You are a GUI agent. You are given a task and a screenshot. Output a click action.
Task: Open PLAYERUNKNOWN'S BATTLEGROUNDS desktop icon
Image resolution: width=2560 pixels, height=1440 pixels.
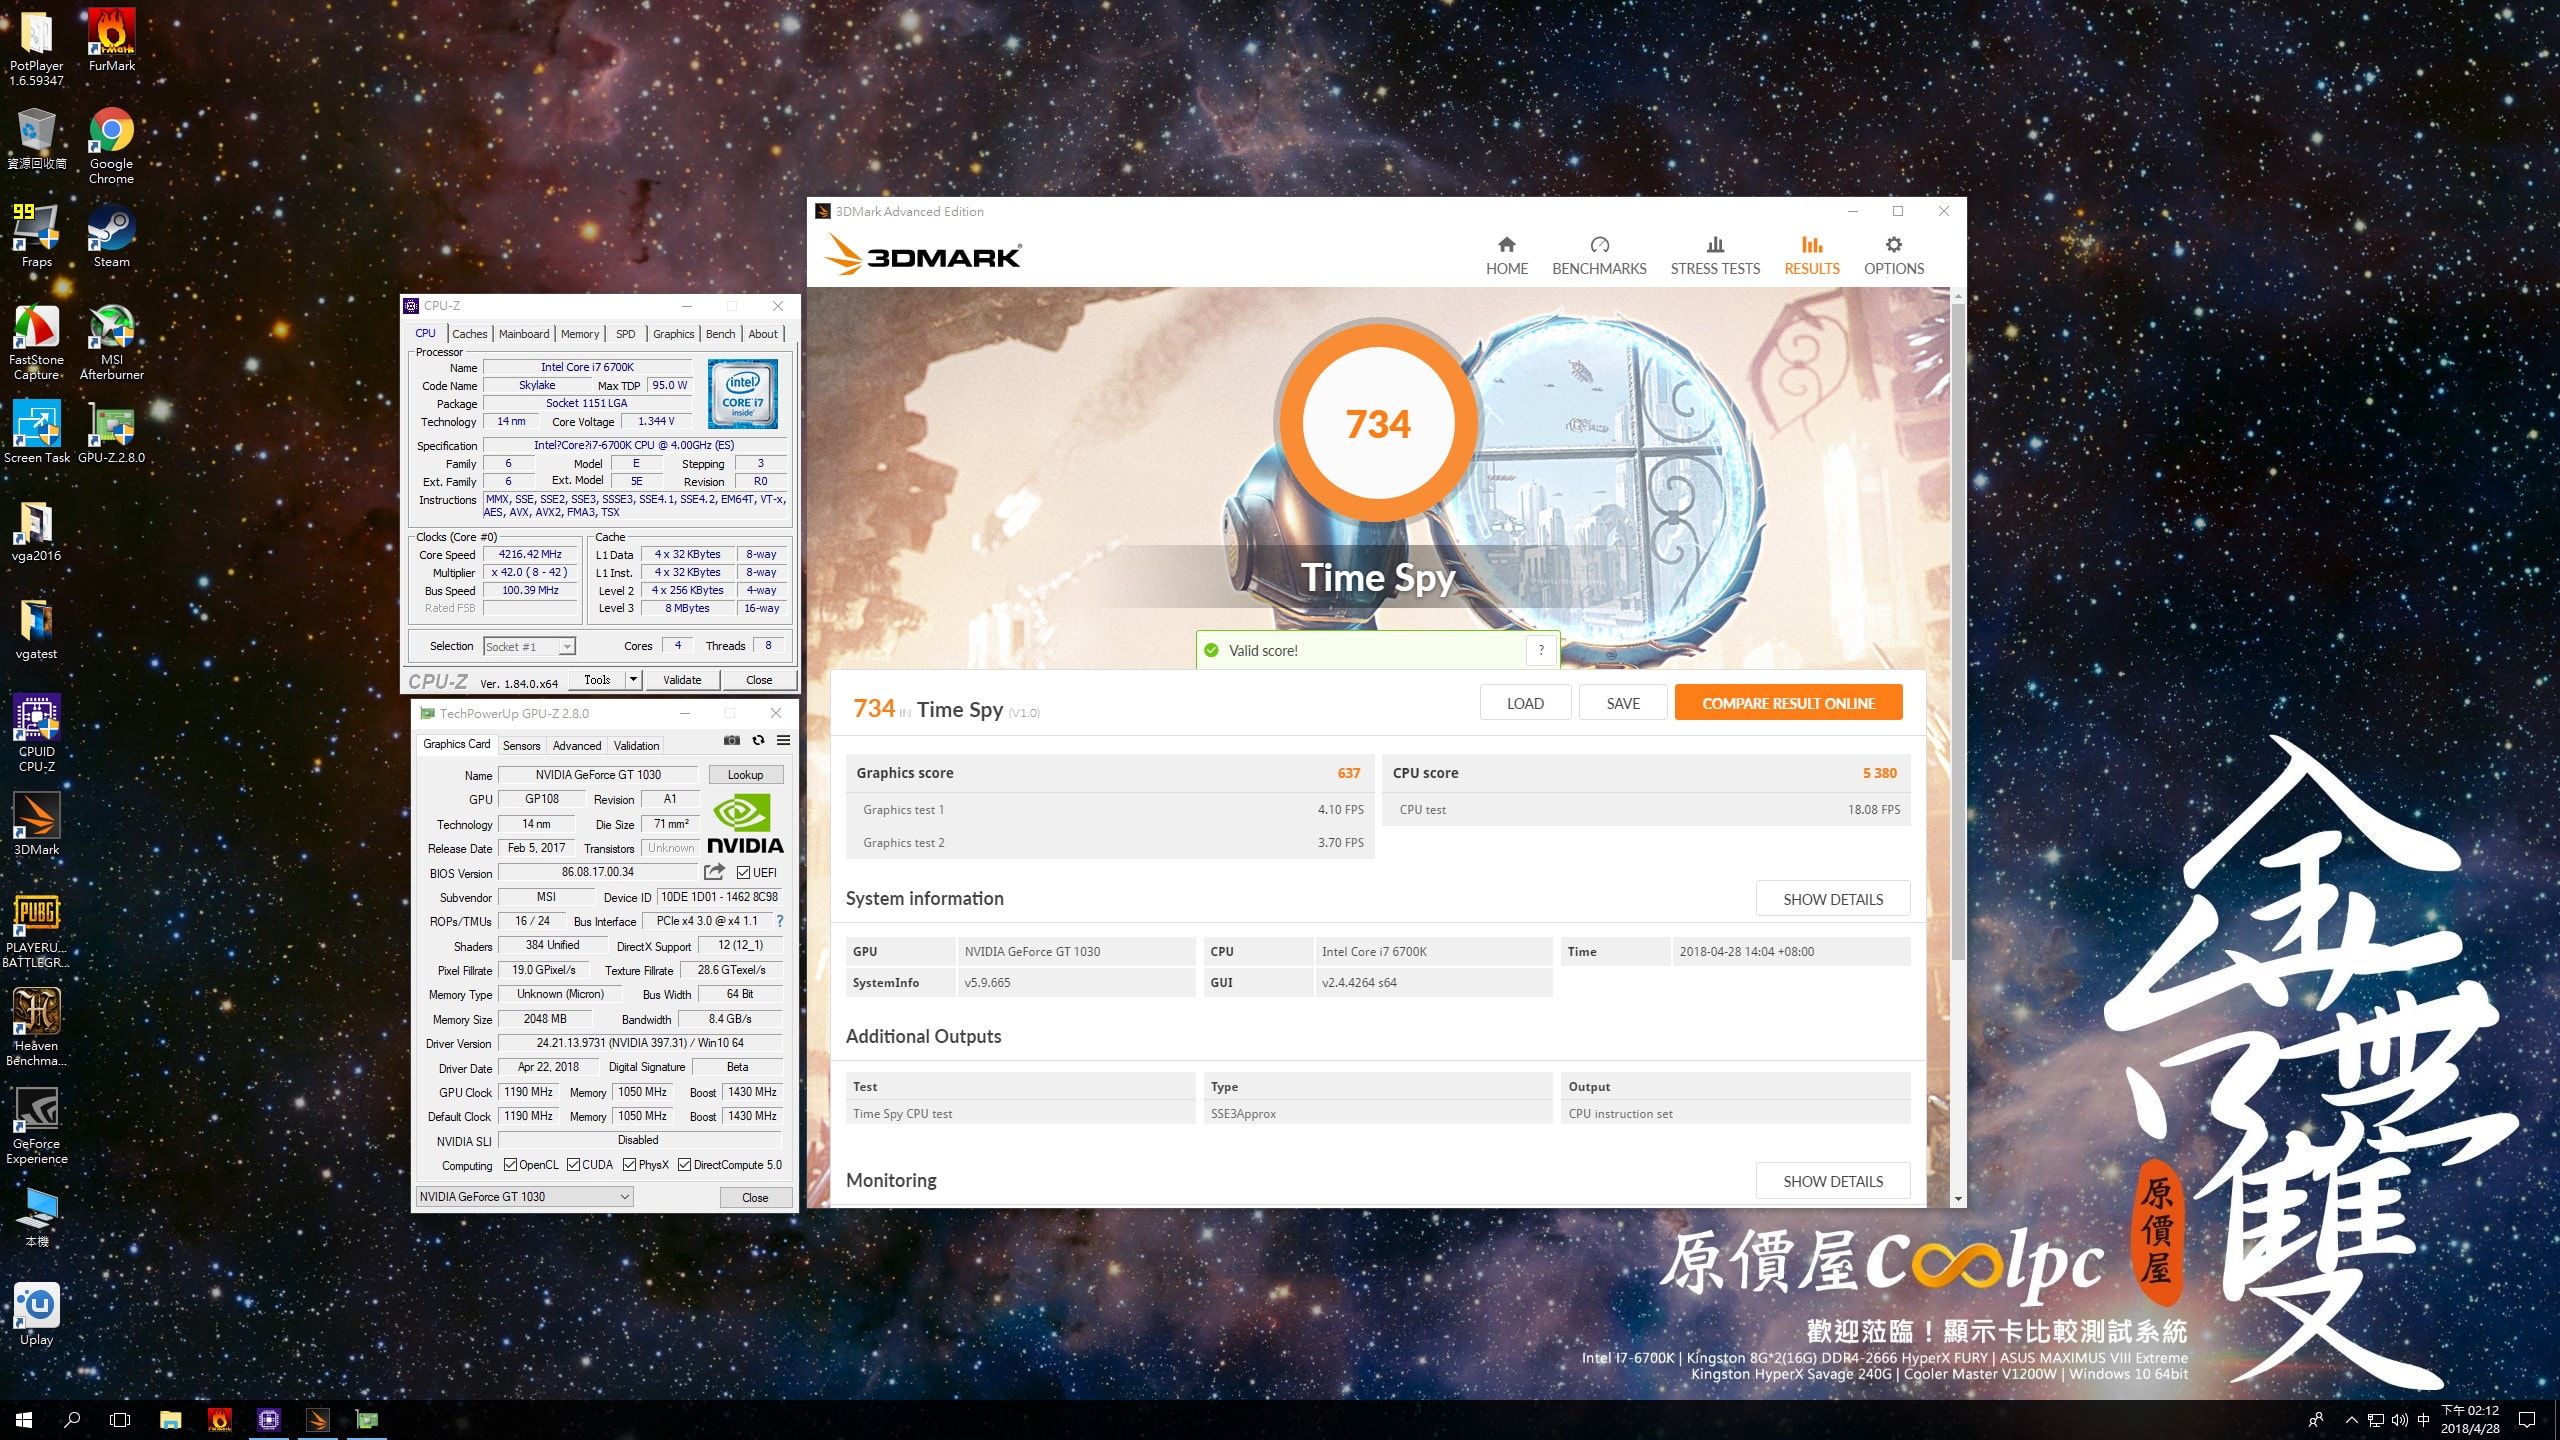click(36, 930)
